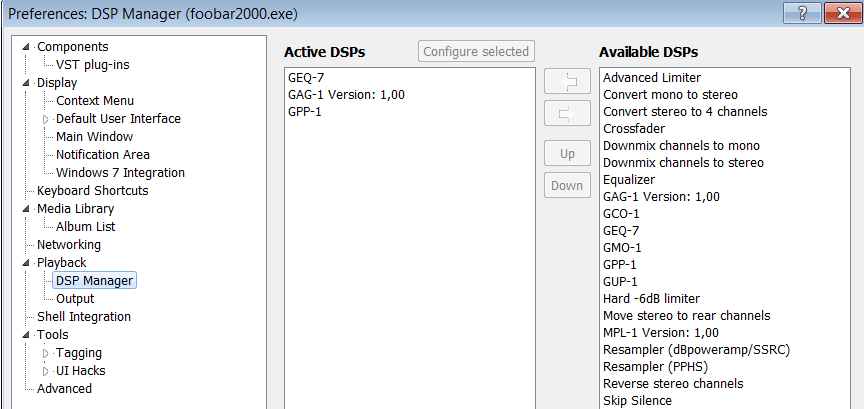Screen dimensions: 864x409
Task: Open the VST plug-ins page
Action: 93,64
